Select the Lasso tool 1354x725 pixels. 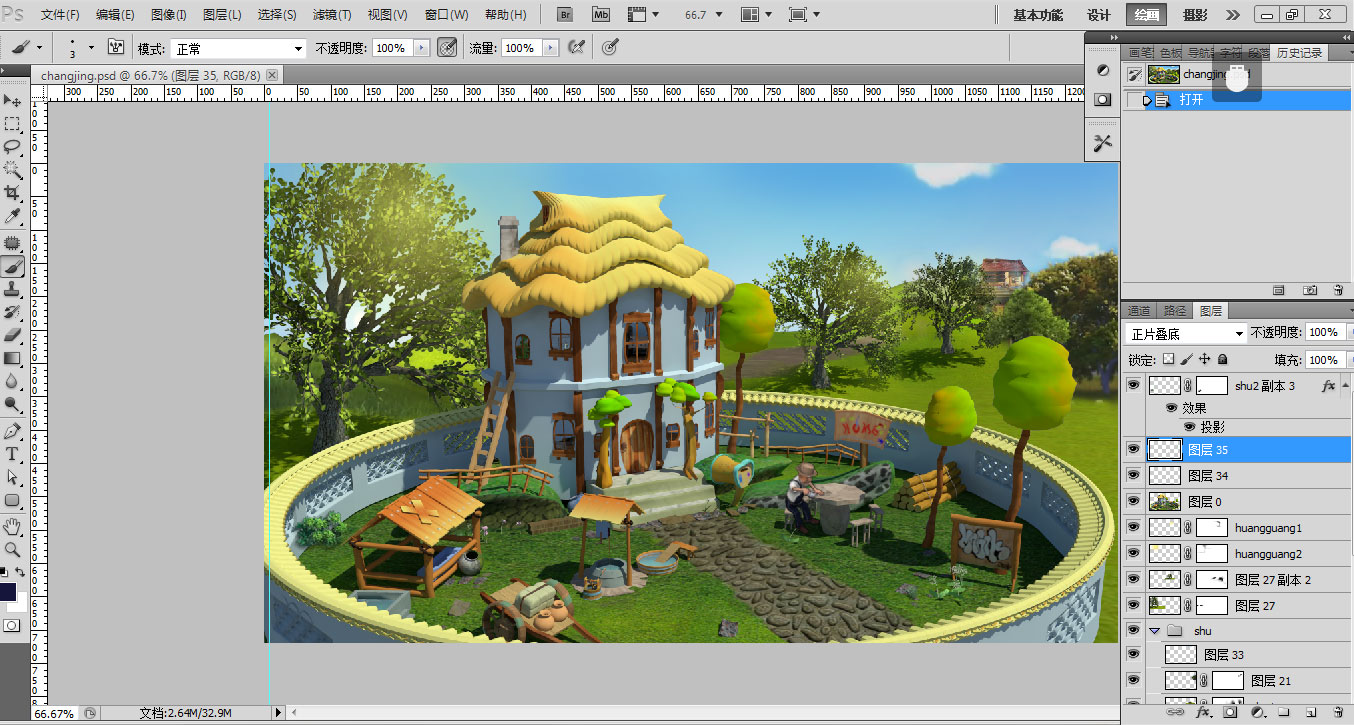point(12,147)
